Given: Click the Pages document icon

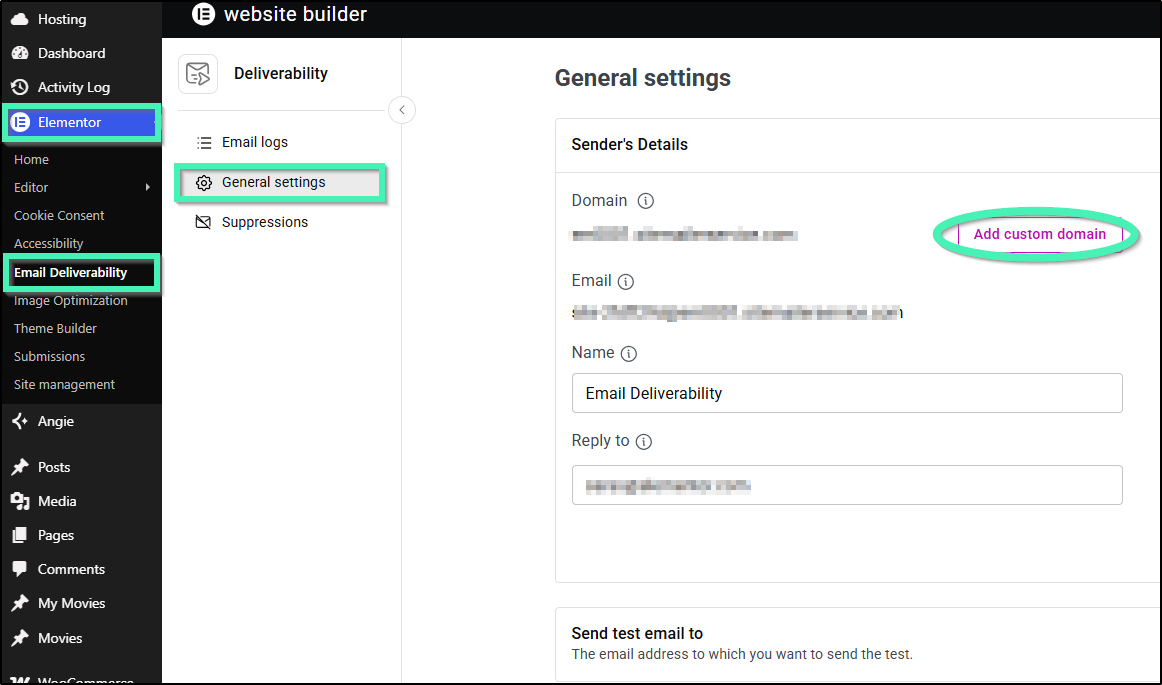Looking at the screenshot, I should [20, 535].
